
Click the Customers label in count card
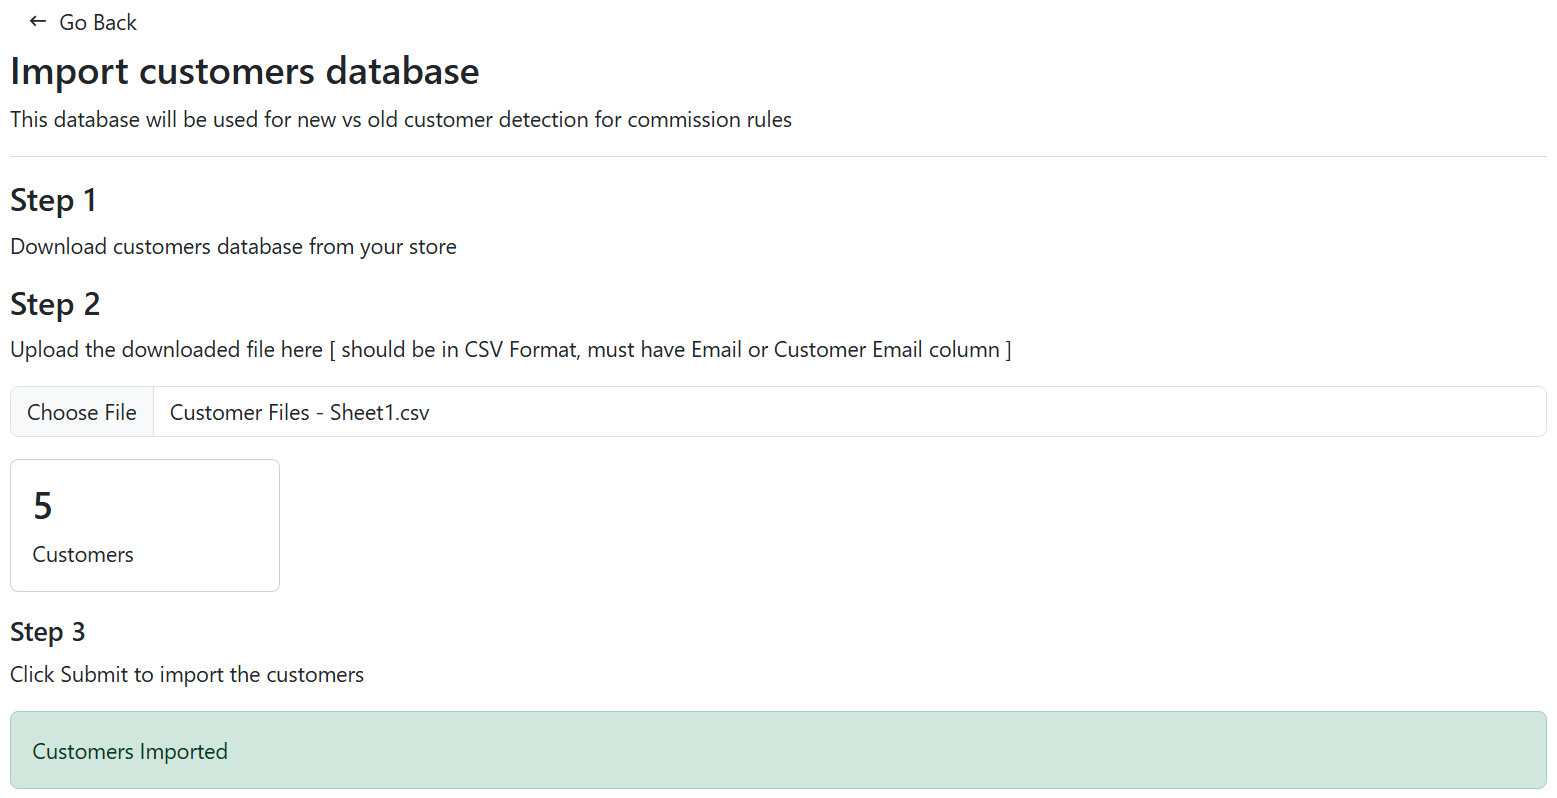click(83, 555)
